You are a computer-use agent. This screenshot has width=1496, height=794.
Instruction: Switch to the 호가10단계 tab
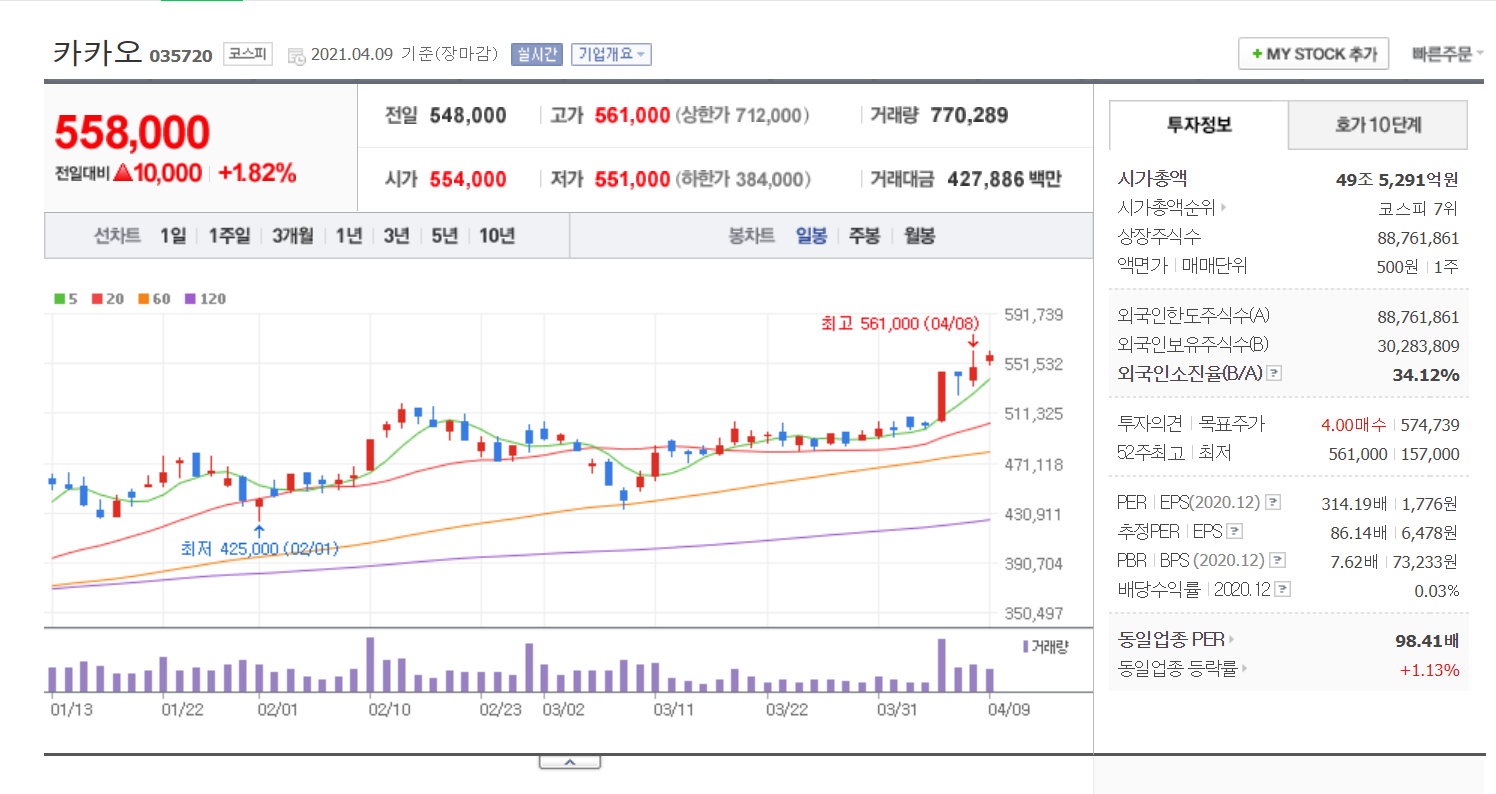click(1378, 125)
